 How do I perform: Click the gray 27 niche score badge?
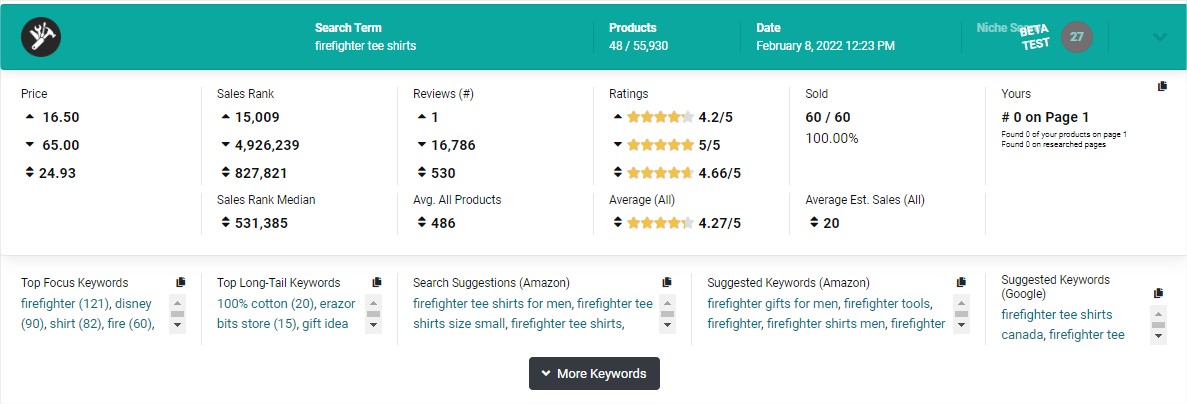1076,36
